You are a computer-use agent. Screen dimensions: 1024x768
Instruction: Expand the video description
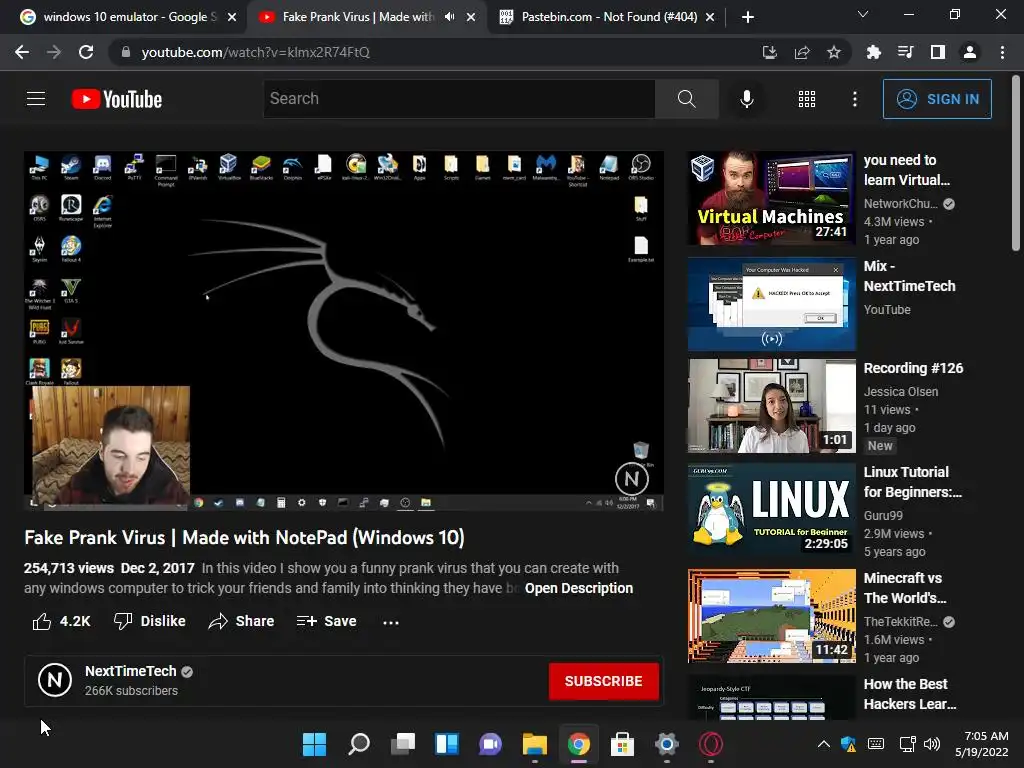click(x=579, y=588)
